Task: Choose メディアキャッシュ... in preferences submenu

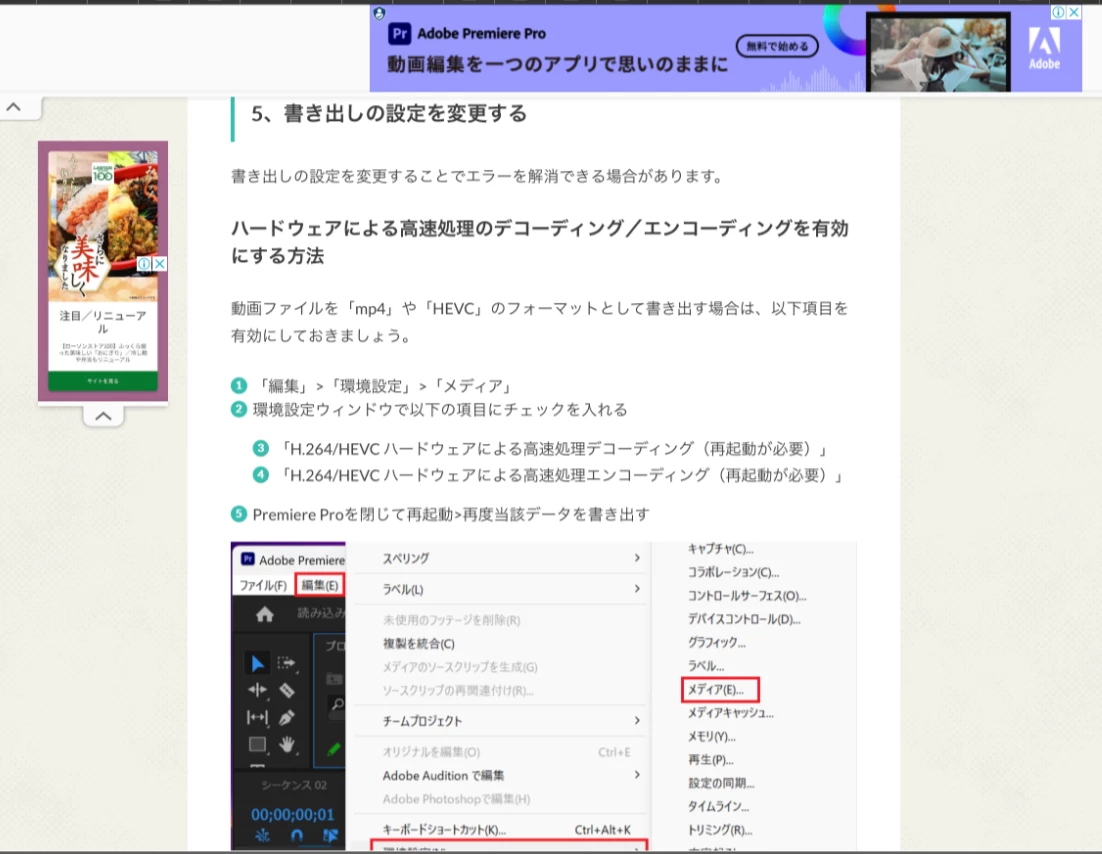Action: (x=730, y=713)
